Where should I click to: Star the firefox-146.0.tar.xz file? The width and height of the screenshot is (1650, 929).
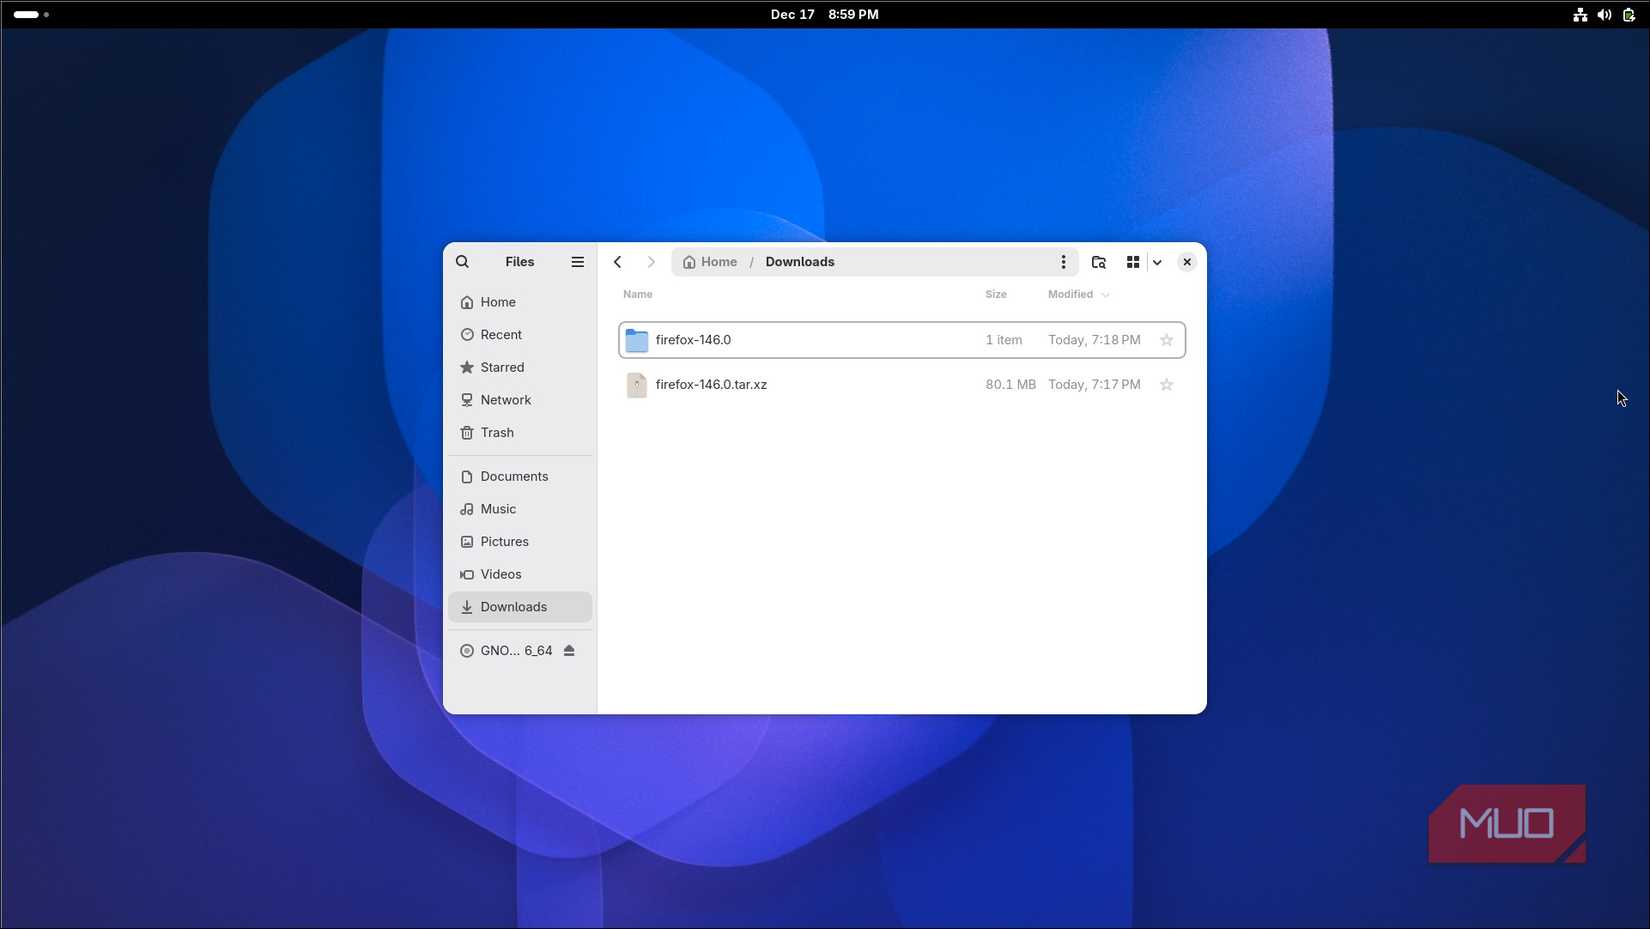[x=1166, y=384]
